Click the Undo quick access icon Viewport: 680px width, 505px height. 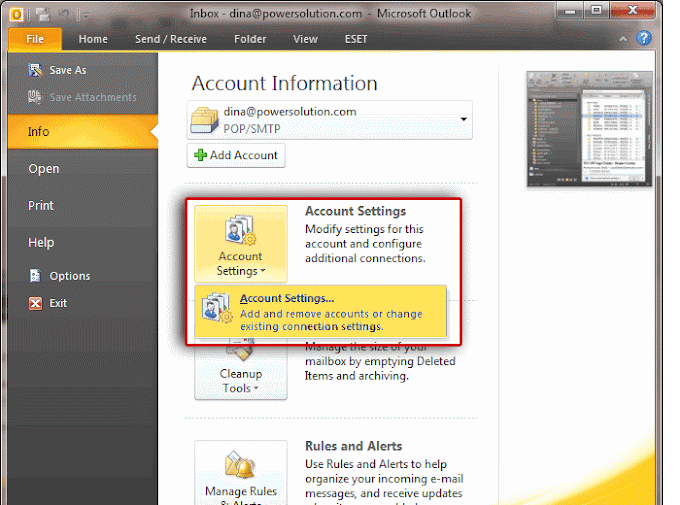tap(64, 14)
